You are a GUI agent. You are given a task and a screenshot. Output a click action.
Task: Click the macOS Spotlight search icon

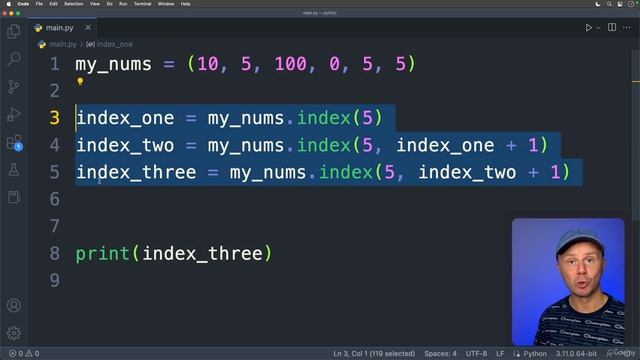pyautogui.click(x=609, y=4)
